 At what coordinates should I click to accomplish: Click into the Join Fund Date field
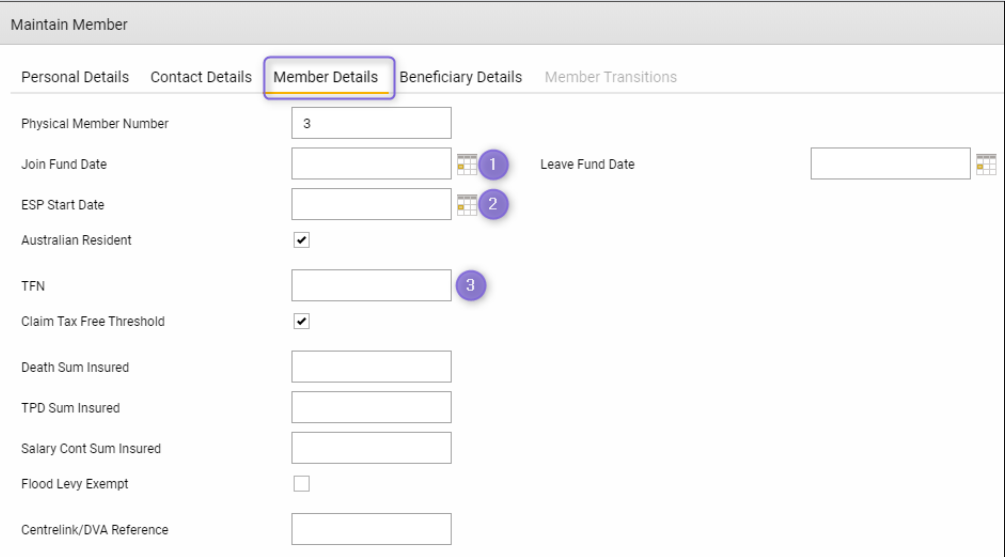371,163
